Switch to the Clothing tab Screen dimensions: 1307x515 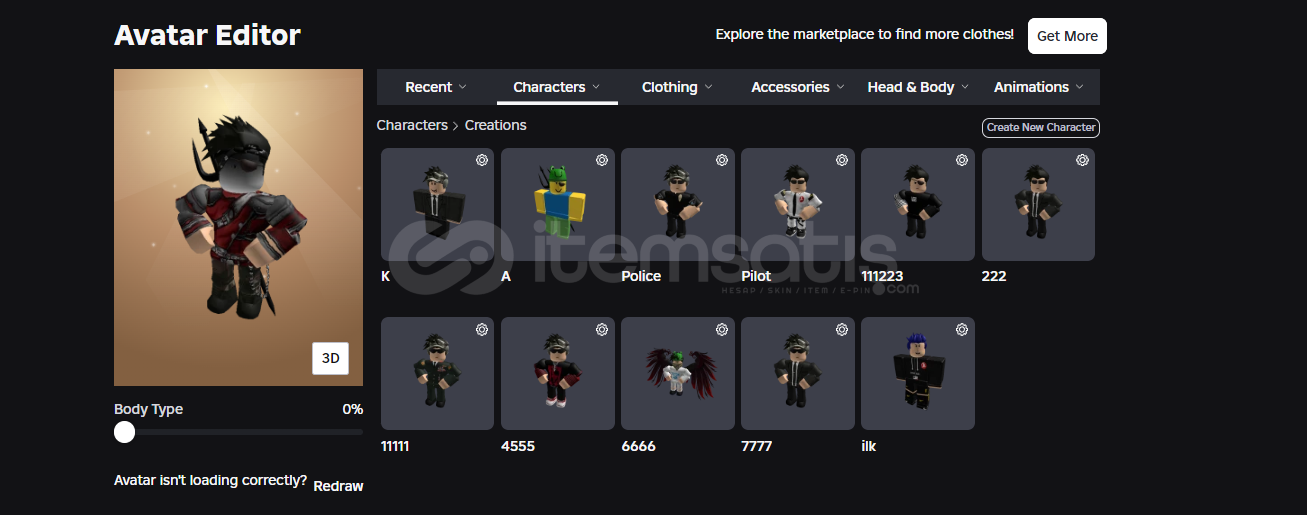678,87
